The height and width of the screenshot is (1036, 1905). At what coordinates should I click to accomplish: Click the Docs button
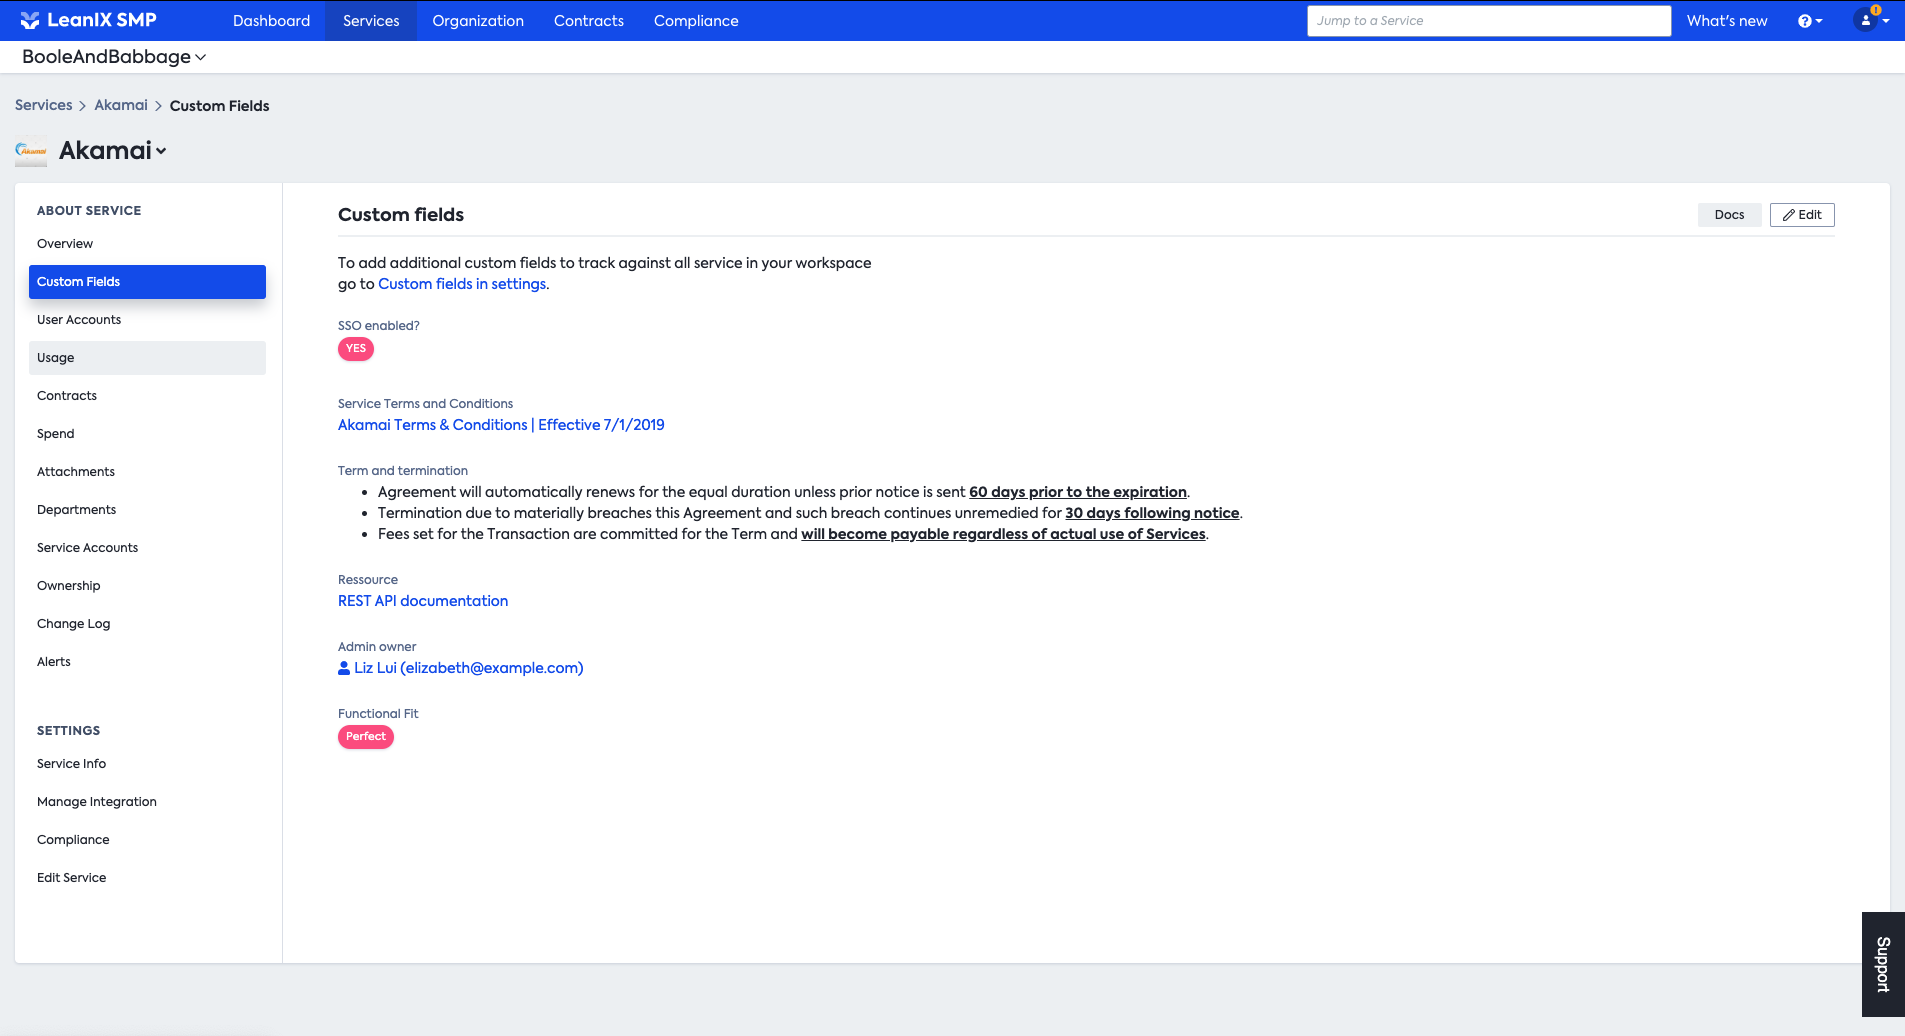[x=1729, y=215]
